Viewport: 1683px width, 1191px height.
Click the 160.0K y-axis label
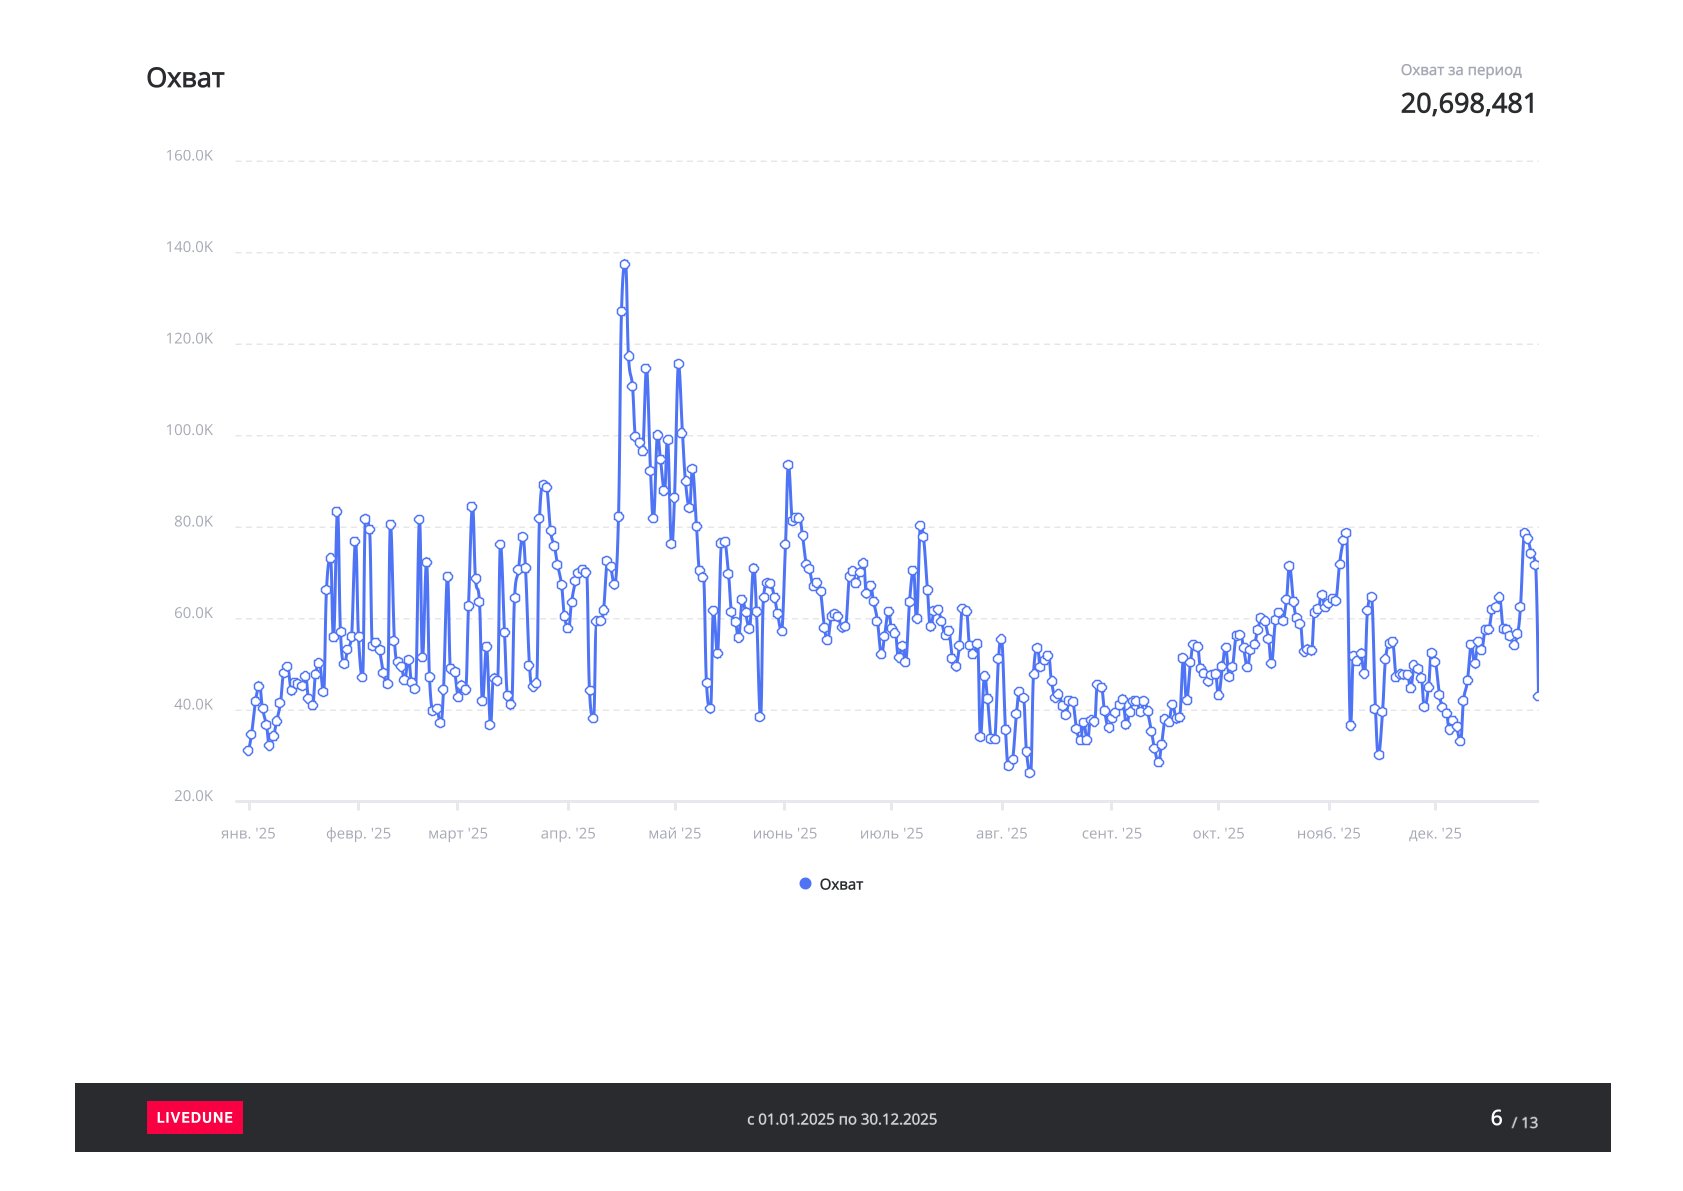189,156
